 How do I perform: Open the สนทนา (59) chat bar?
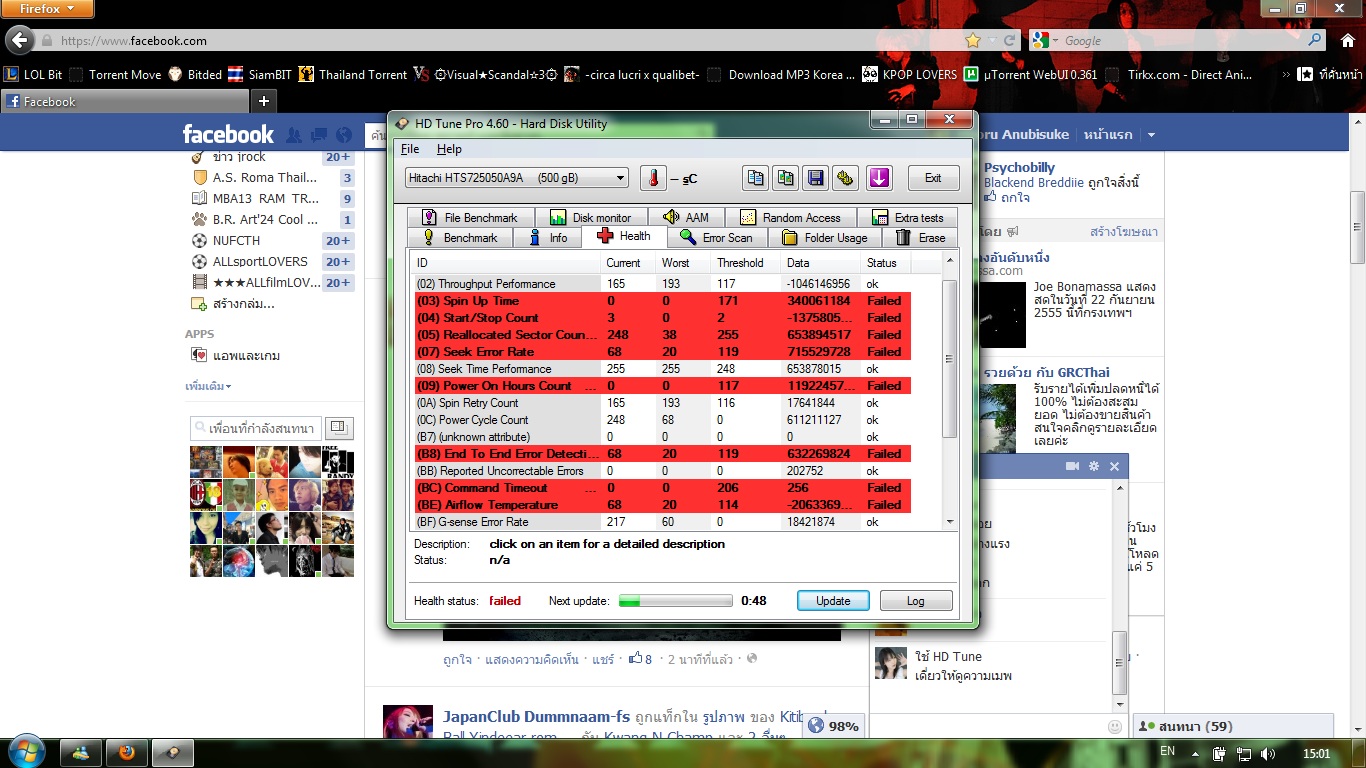click(1232, 726)
